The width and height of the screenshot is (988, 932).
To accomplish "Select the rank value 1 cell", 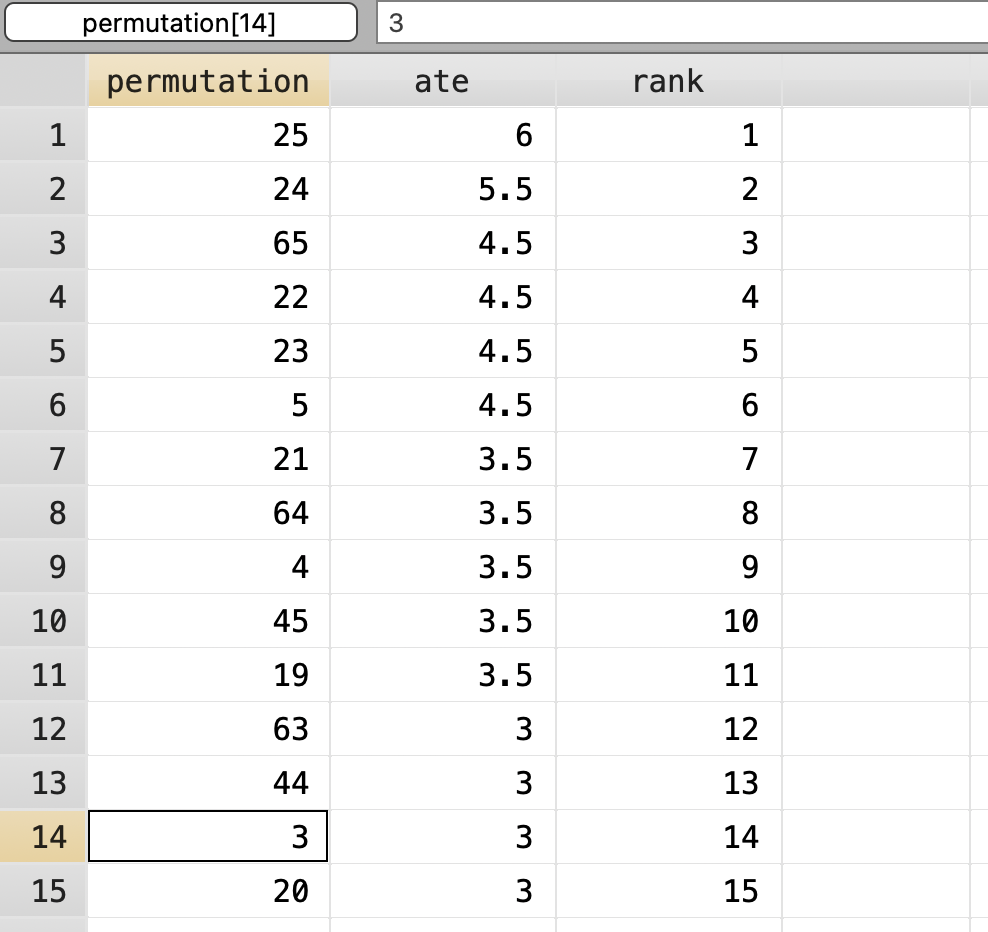I will (668, 135).
